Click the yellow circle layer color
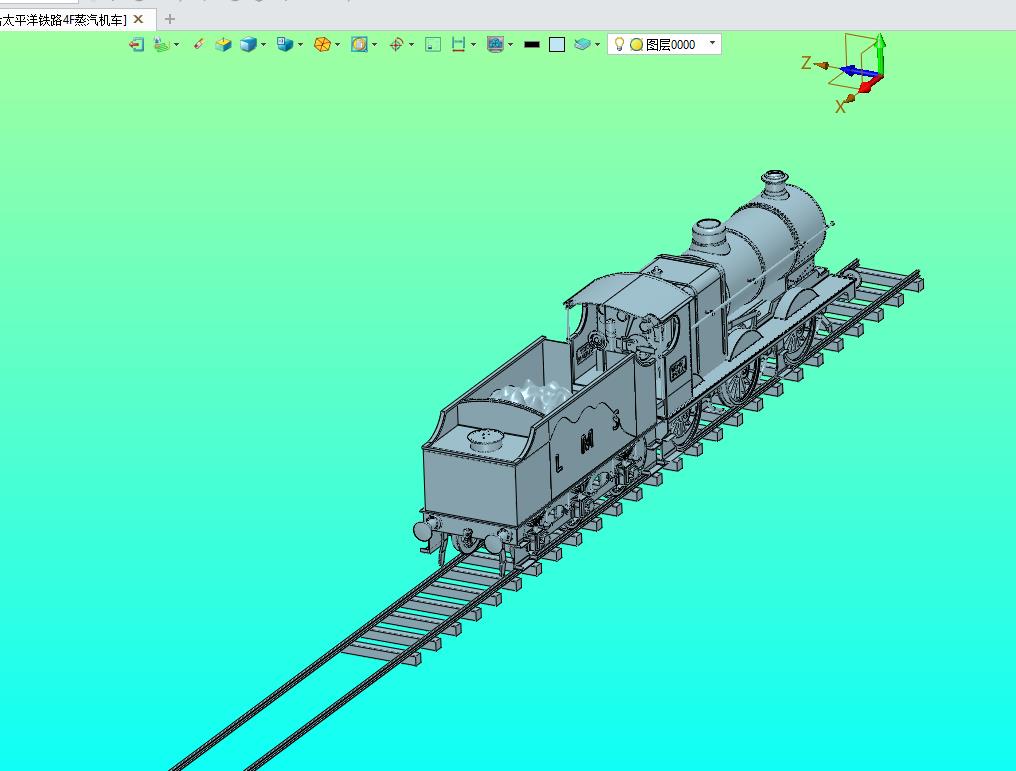This screenshot has width=1016, height=771. click(636, 44)
